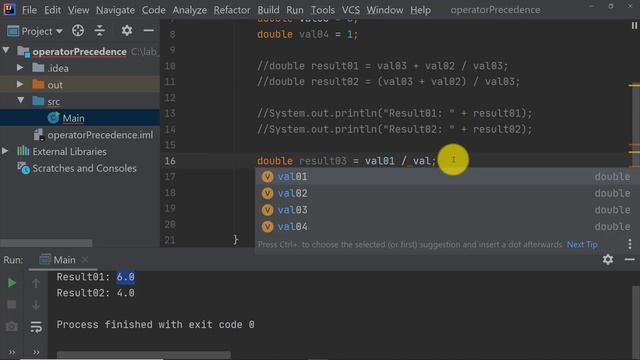Click the Project panel horizontal scrollbar
Image resolution: width=640 pixels, height=360 pixels.
(x=46, y=243)
